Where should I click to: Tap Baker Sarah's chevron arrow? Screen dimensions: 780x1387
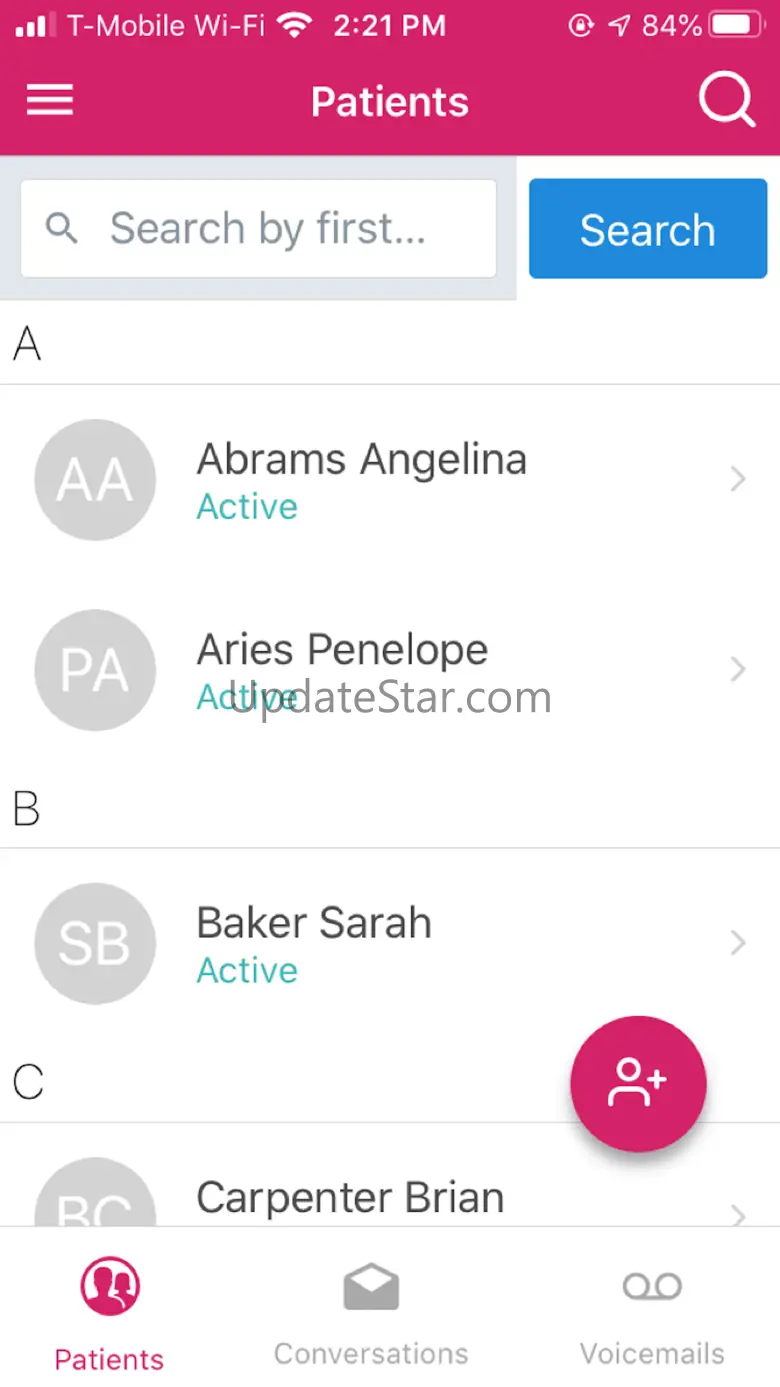point(738,942)
